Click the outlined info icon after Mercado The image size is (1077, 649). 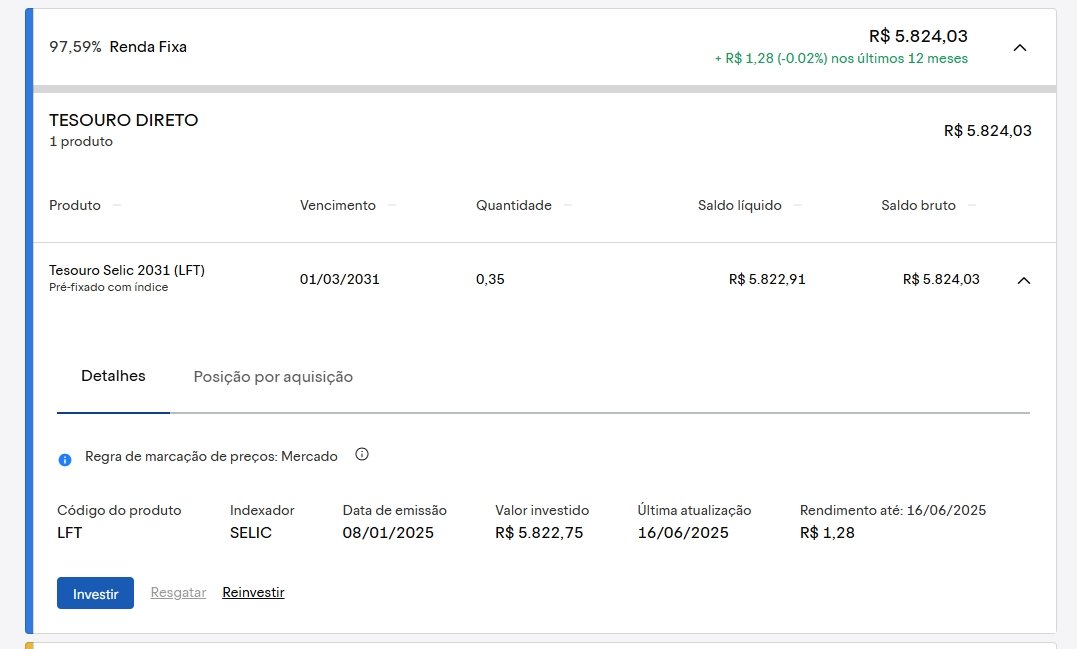click(362, 454)
